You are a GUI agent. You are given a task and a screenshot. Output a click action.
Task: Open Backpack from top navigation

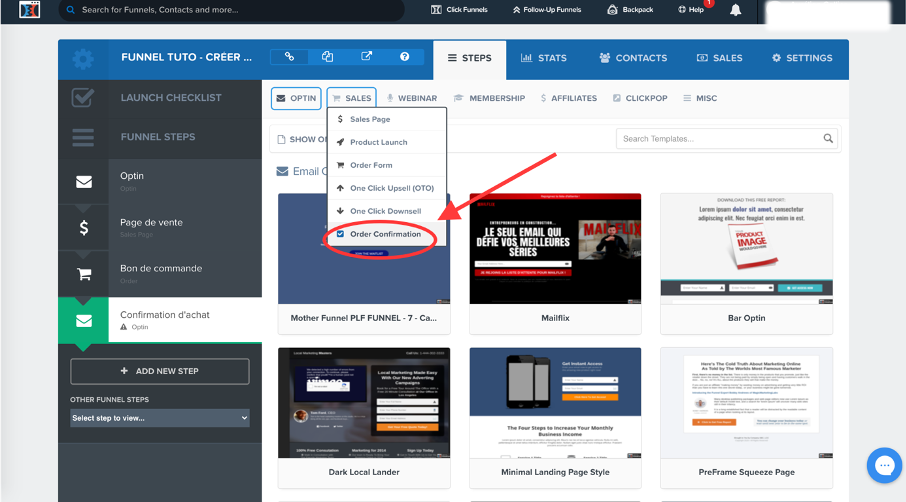coord(630,9)
